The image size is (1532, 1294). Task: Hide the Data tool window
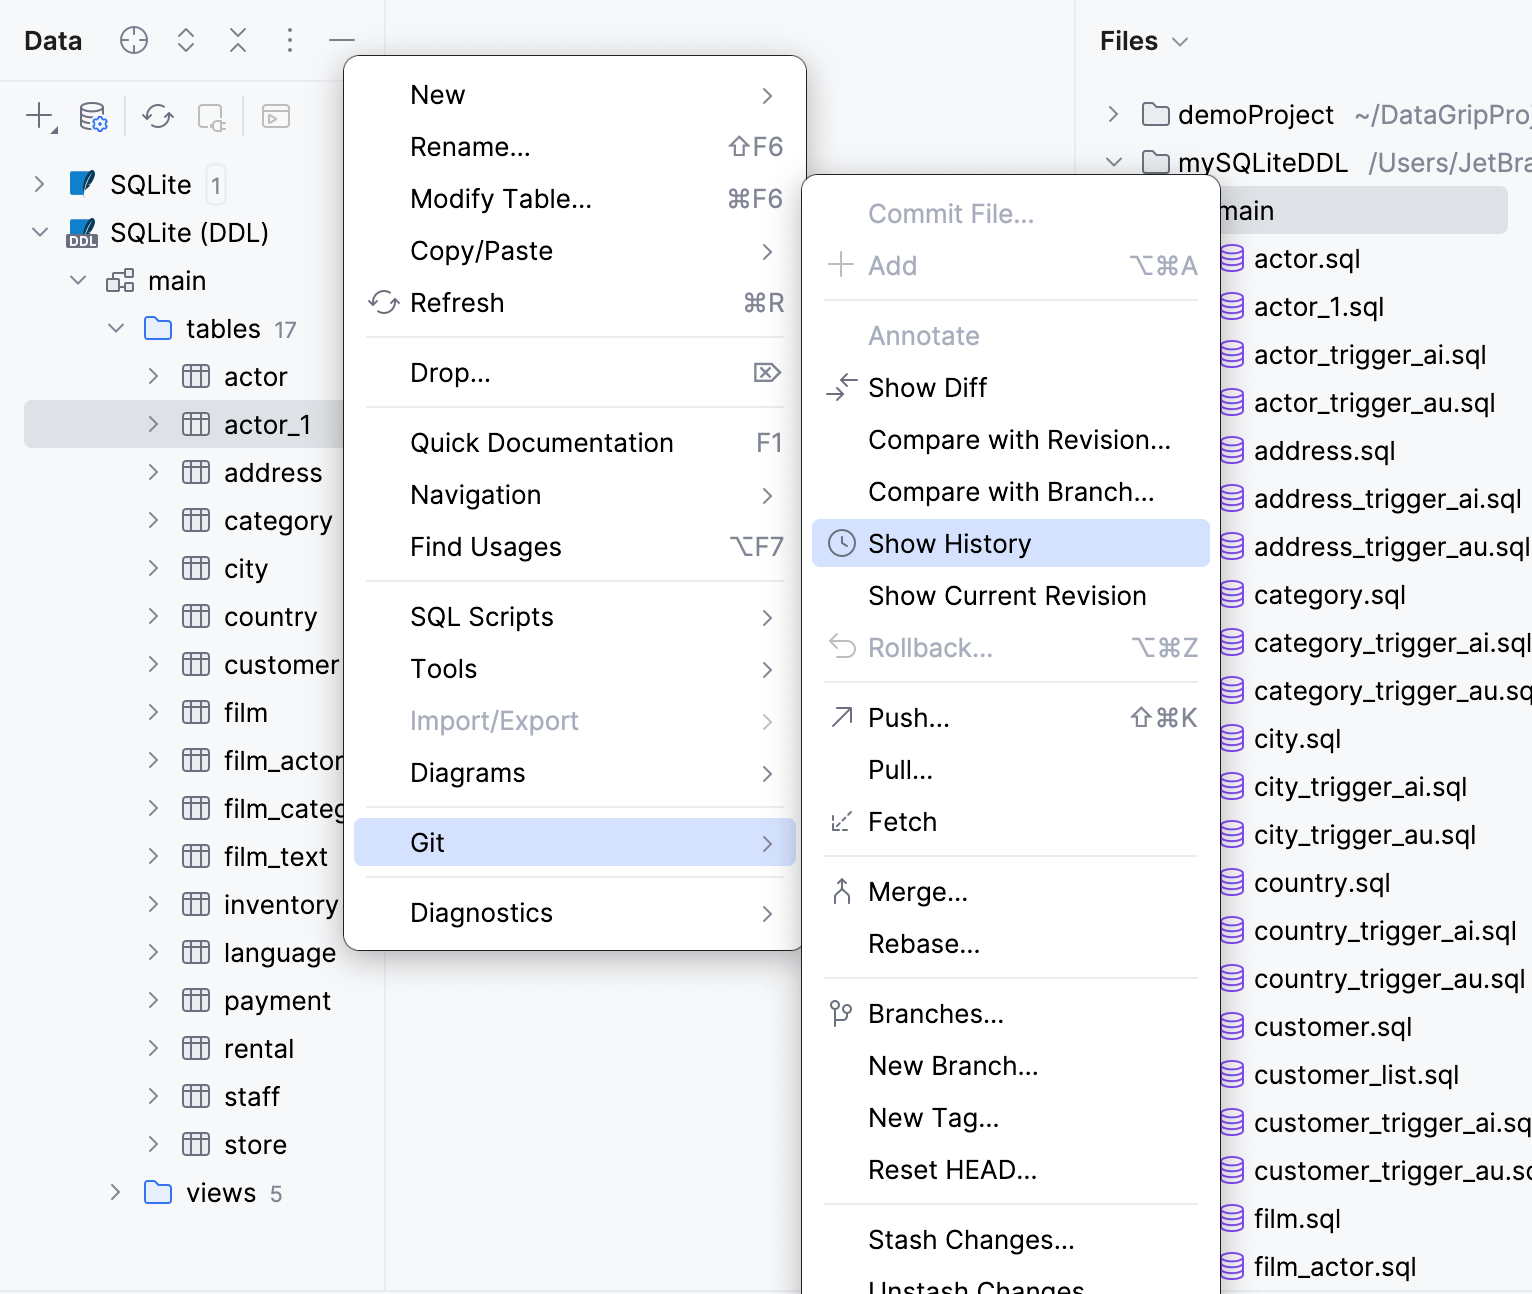(x=341, y=40)
